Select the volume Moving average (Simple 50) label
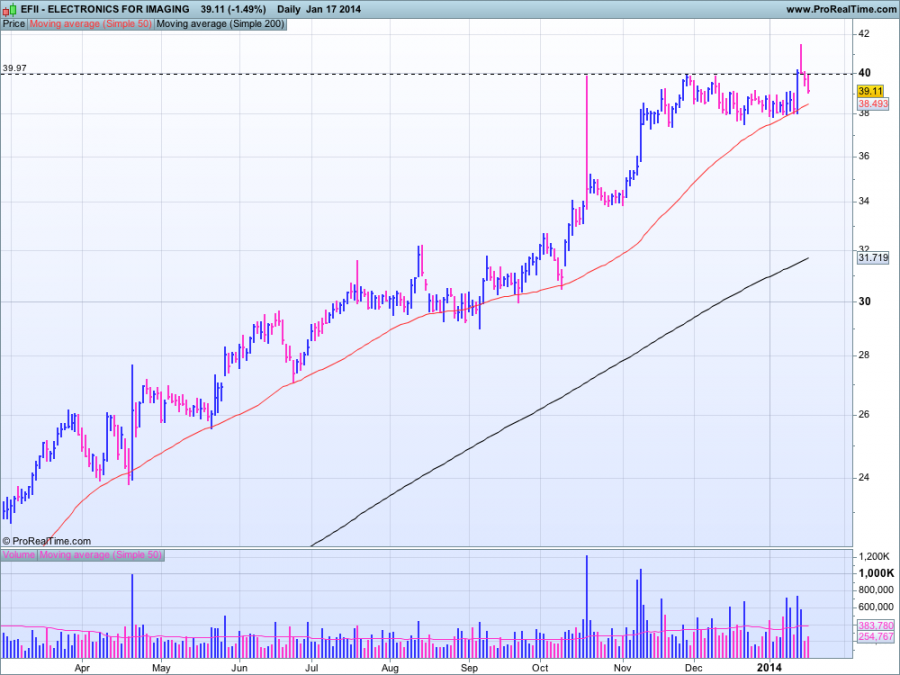 [x=100, y=555]
